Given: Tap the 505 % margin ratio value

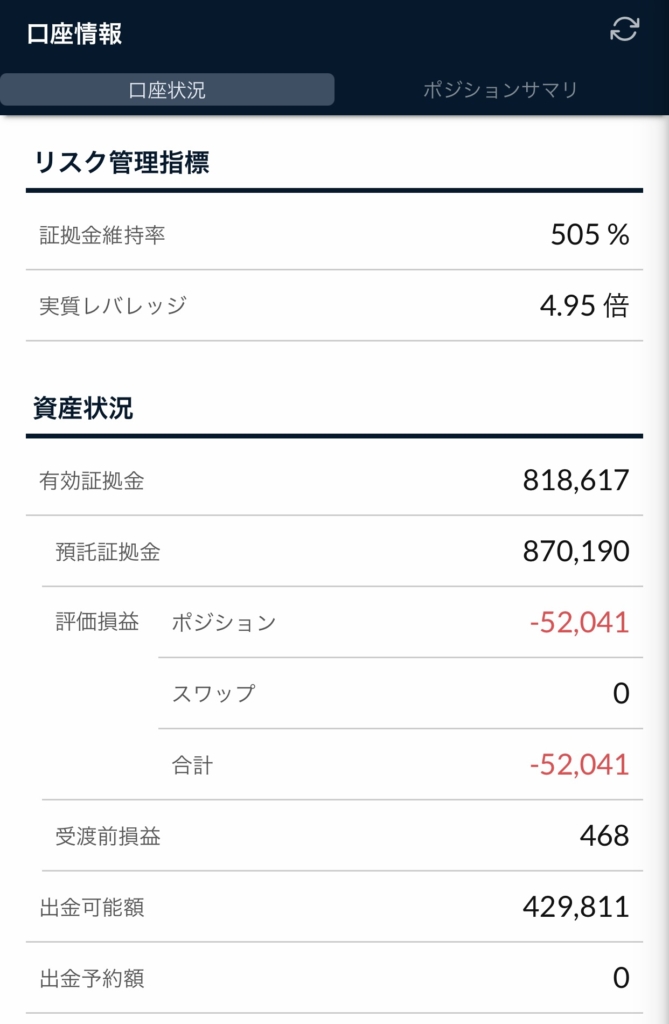Looking at the screenshot, I should tap(590, 235).
